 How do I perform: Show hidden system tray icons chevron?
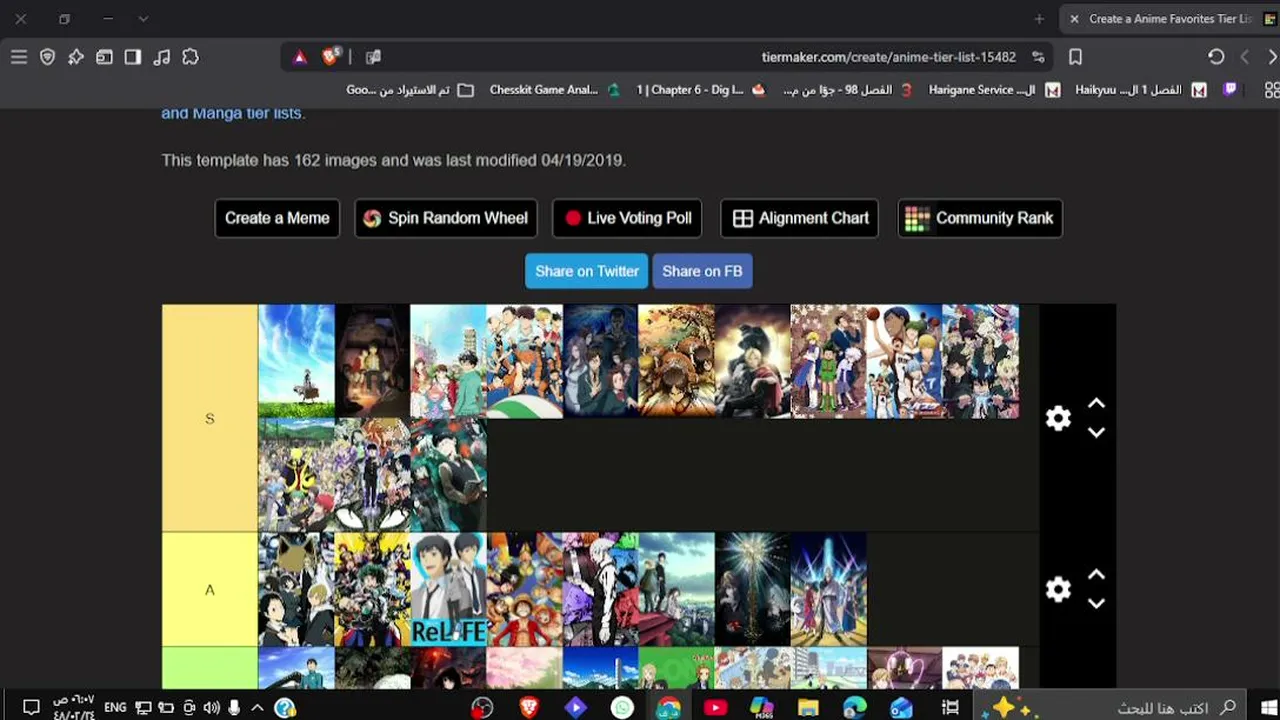[x=257, y=708]
